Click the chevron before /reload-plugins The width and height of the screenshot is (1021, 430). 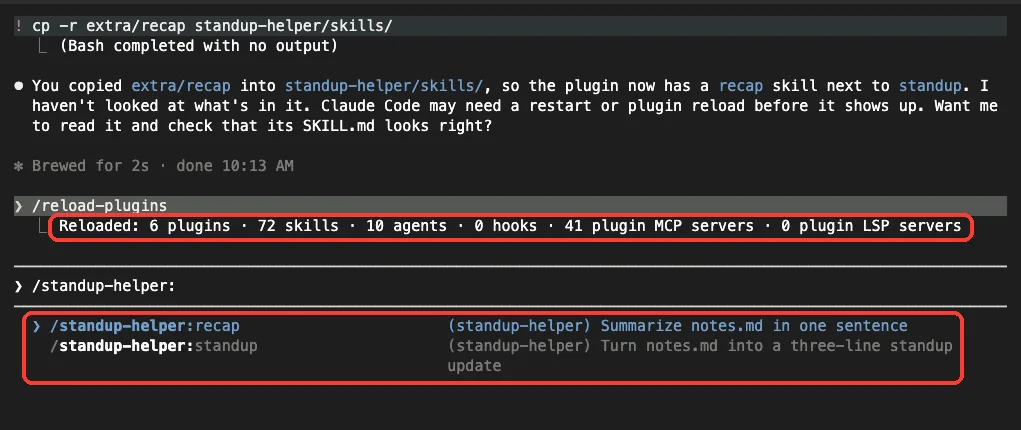(x=18, y=207)
